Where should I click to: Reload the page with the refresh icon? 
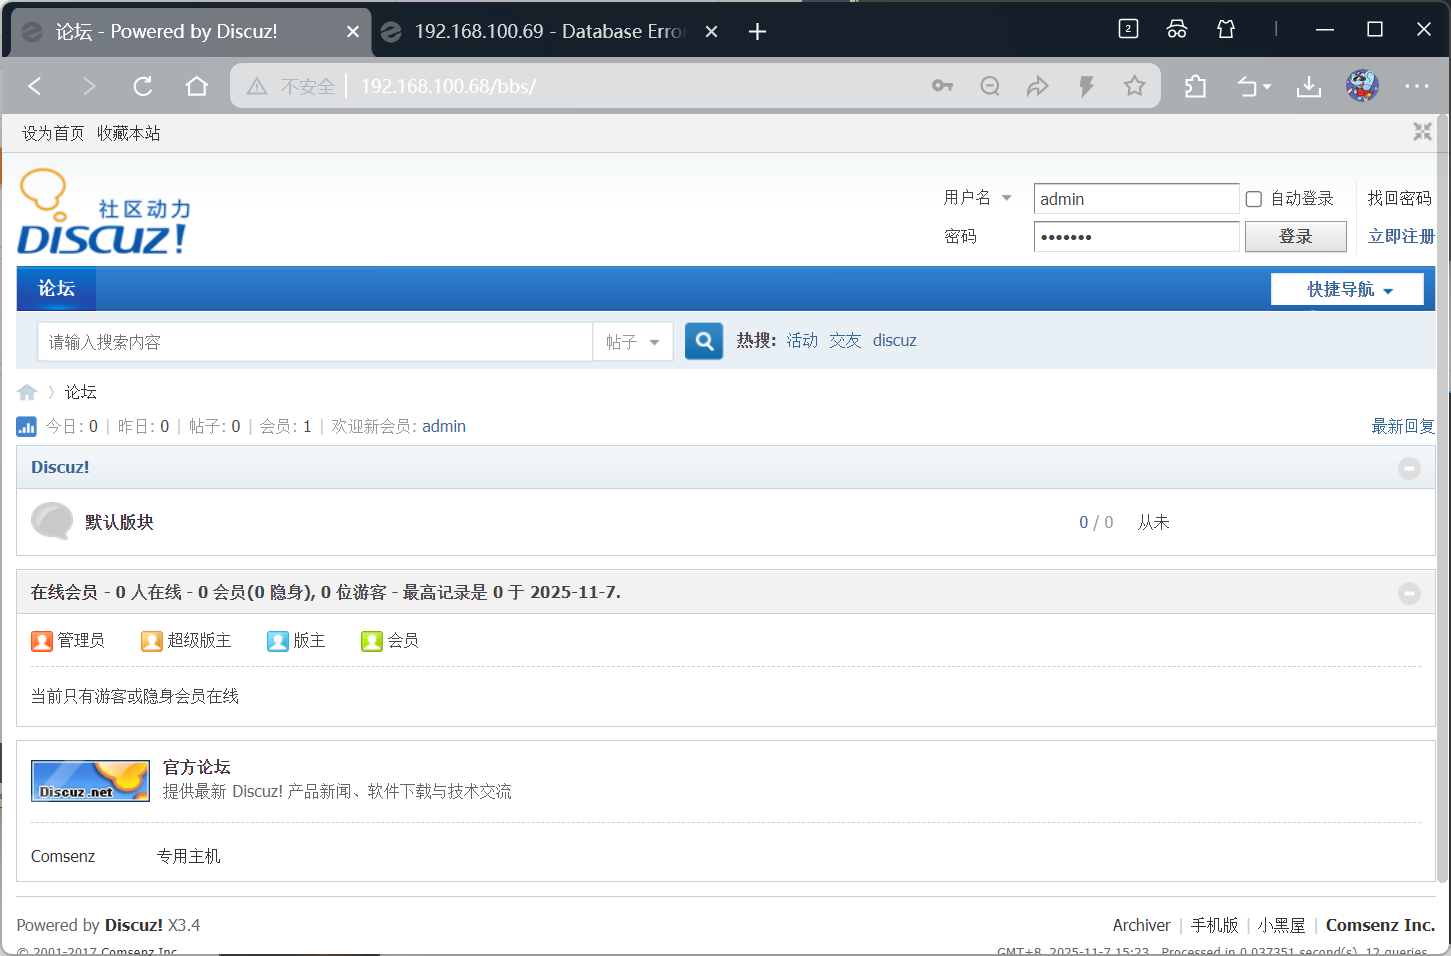(x=143, y=86)
